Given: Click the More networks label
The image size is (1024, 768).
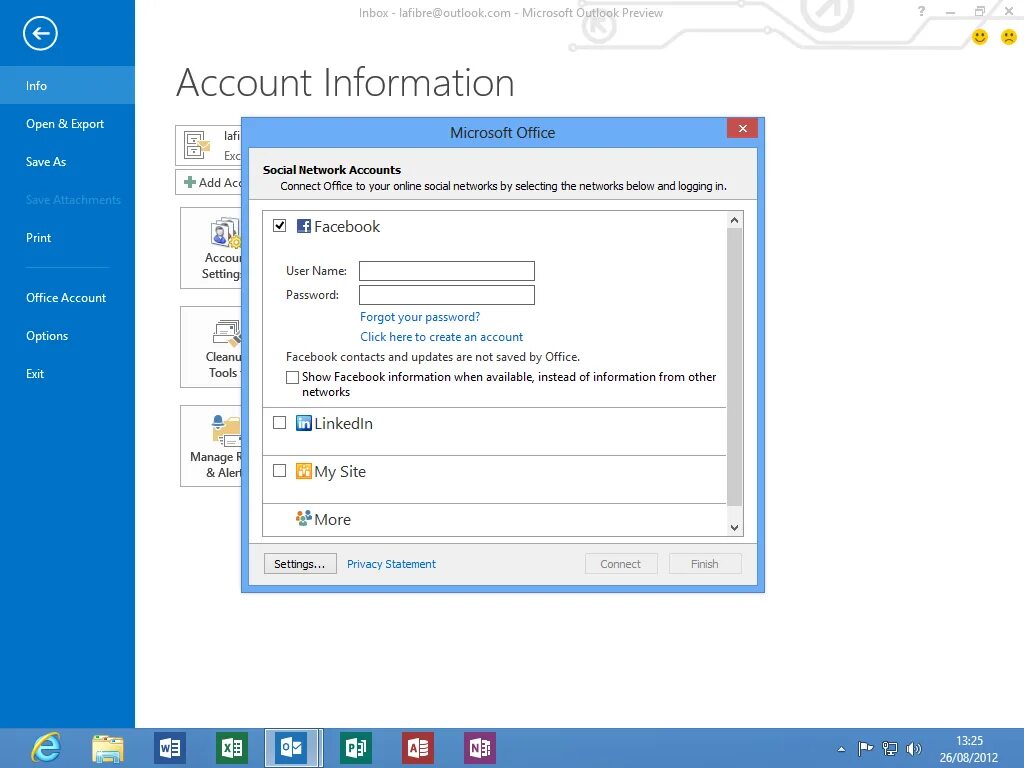Looking at the screenshot, I should coord(332,520).
